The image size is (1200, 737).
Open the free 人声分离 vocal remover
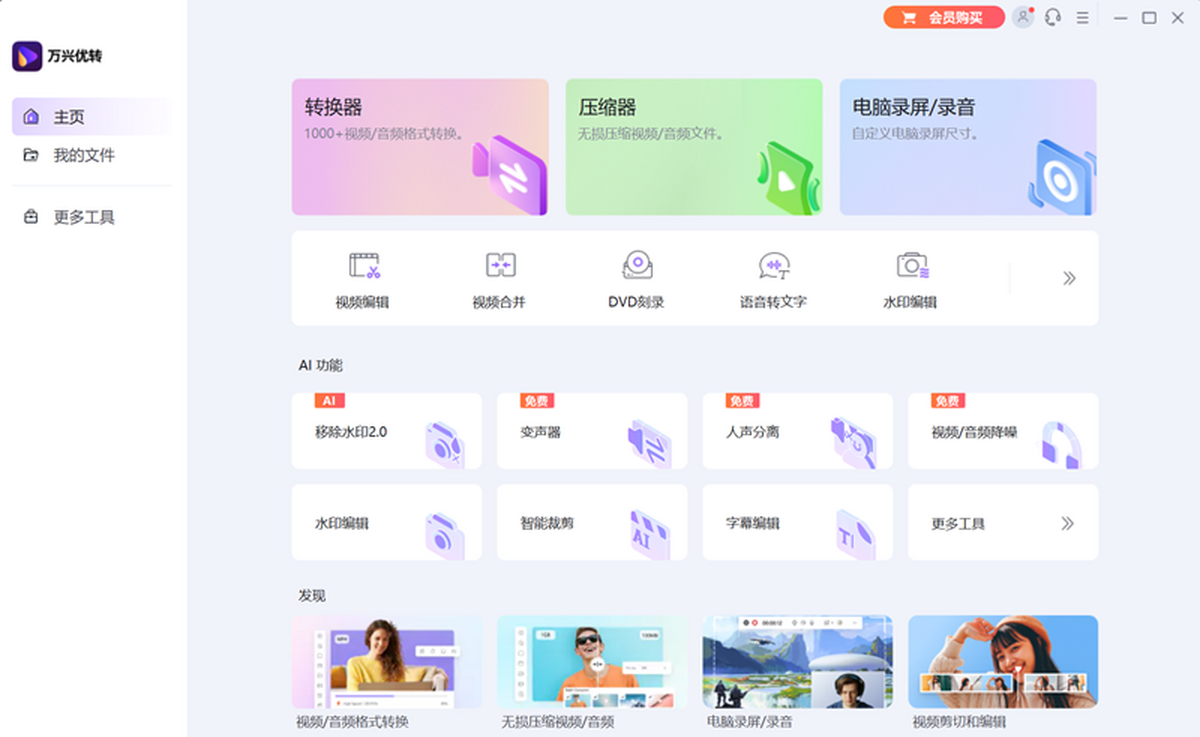tap(797, 432)
